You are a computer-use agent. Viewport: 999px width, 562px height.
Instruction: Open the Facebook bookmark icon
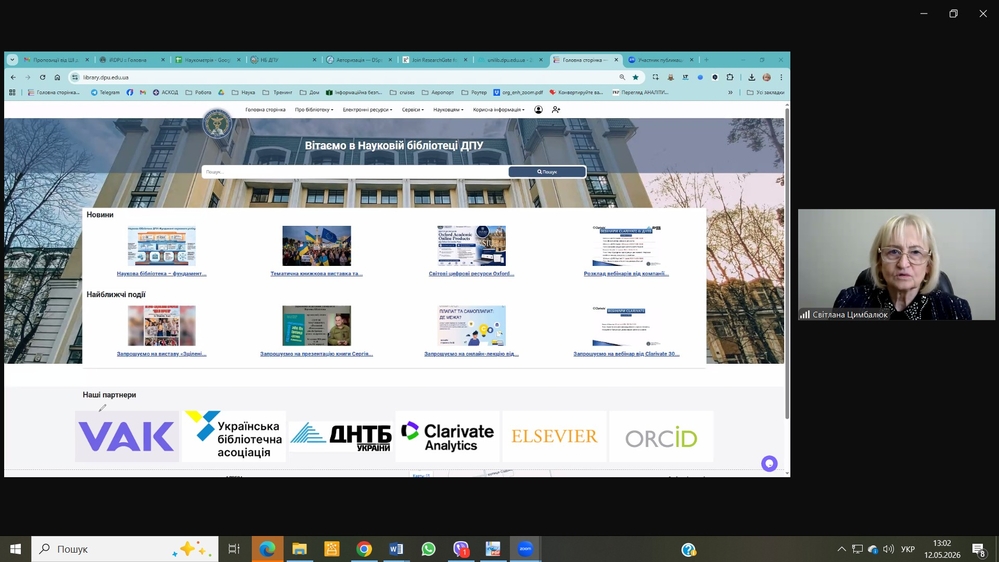[130, 92]
